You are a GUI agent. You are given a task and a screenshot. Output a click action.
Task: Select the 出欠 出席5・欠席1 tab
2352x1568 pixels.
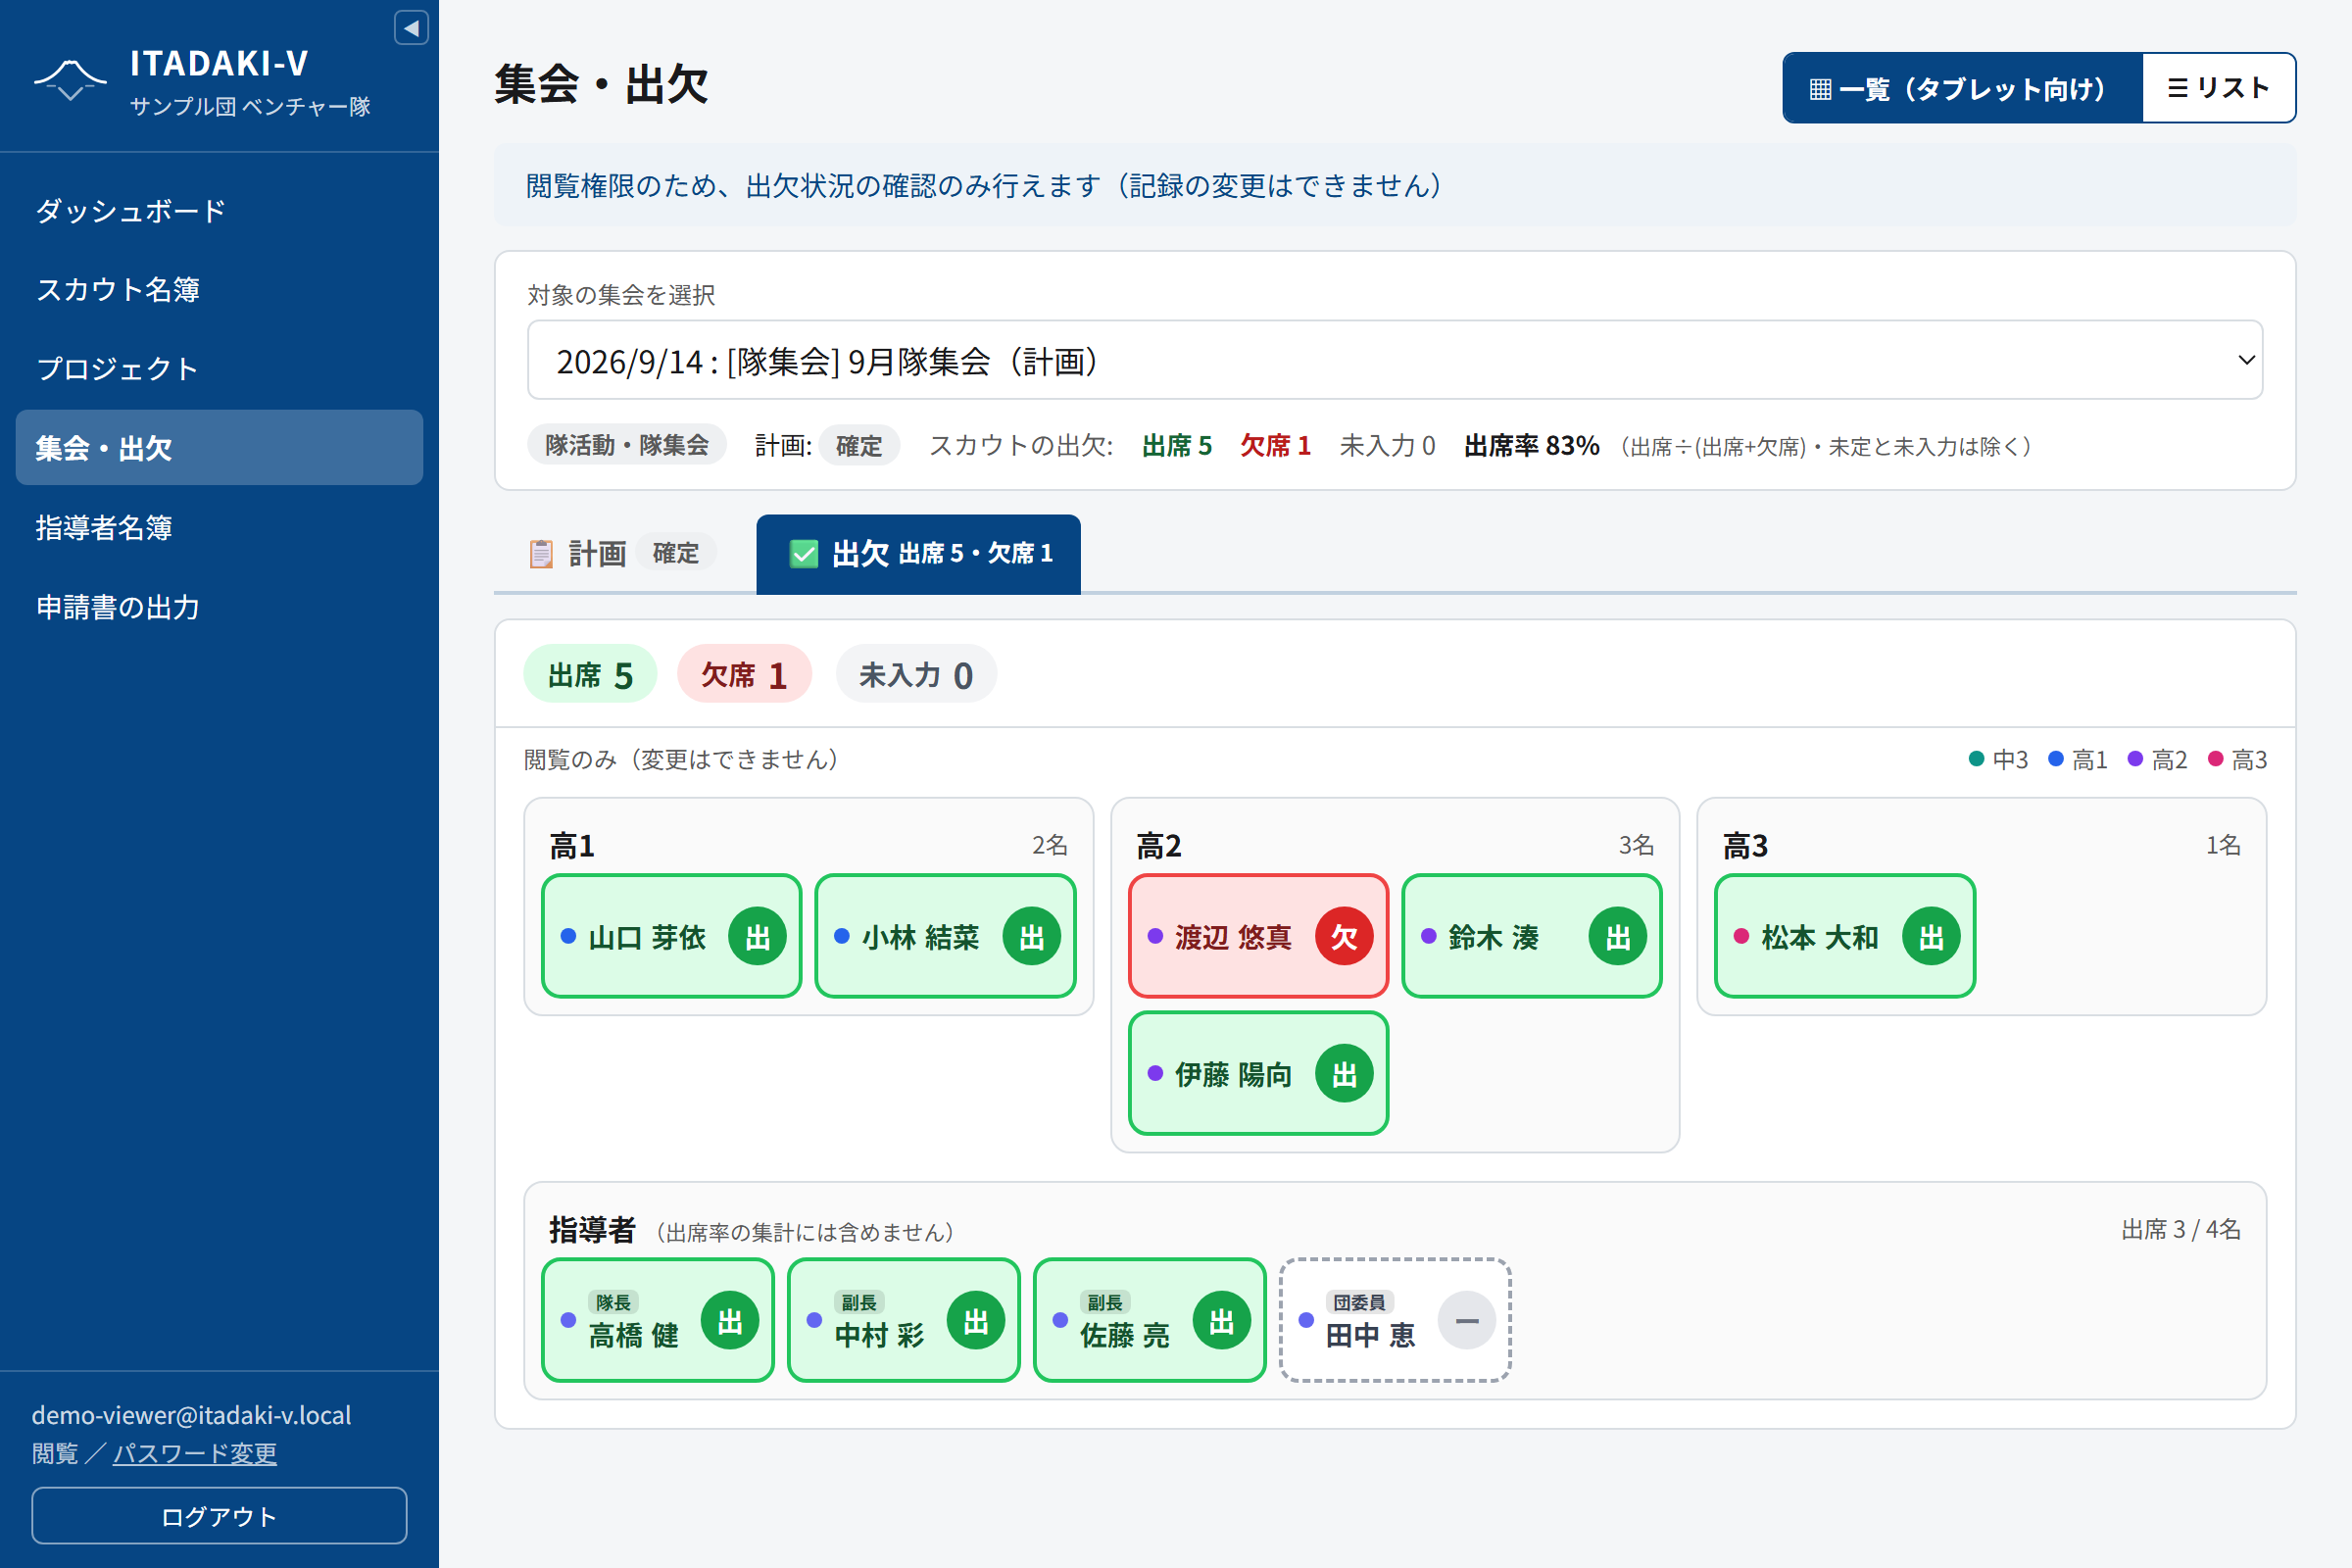point(918,554)
